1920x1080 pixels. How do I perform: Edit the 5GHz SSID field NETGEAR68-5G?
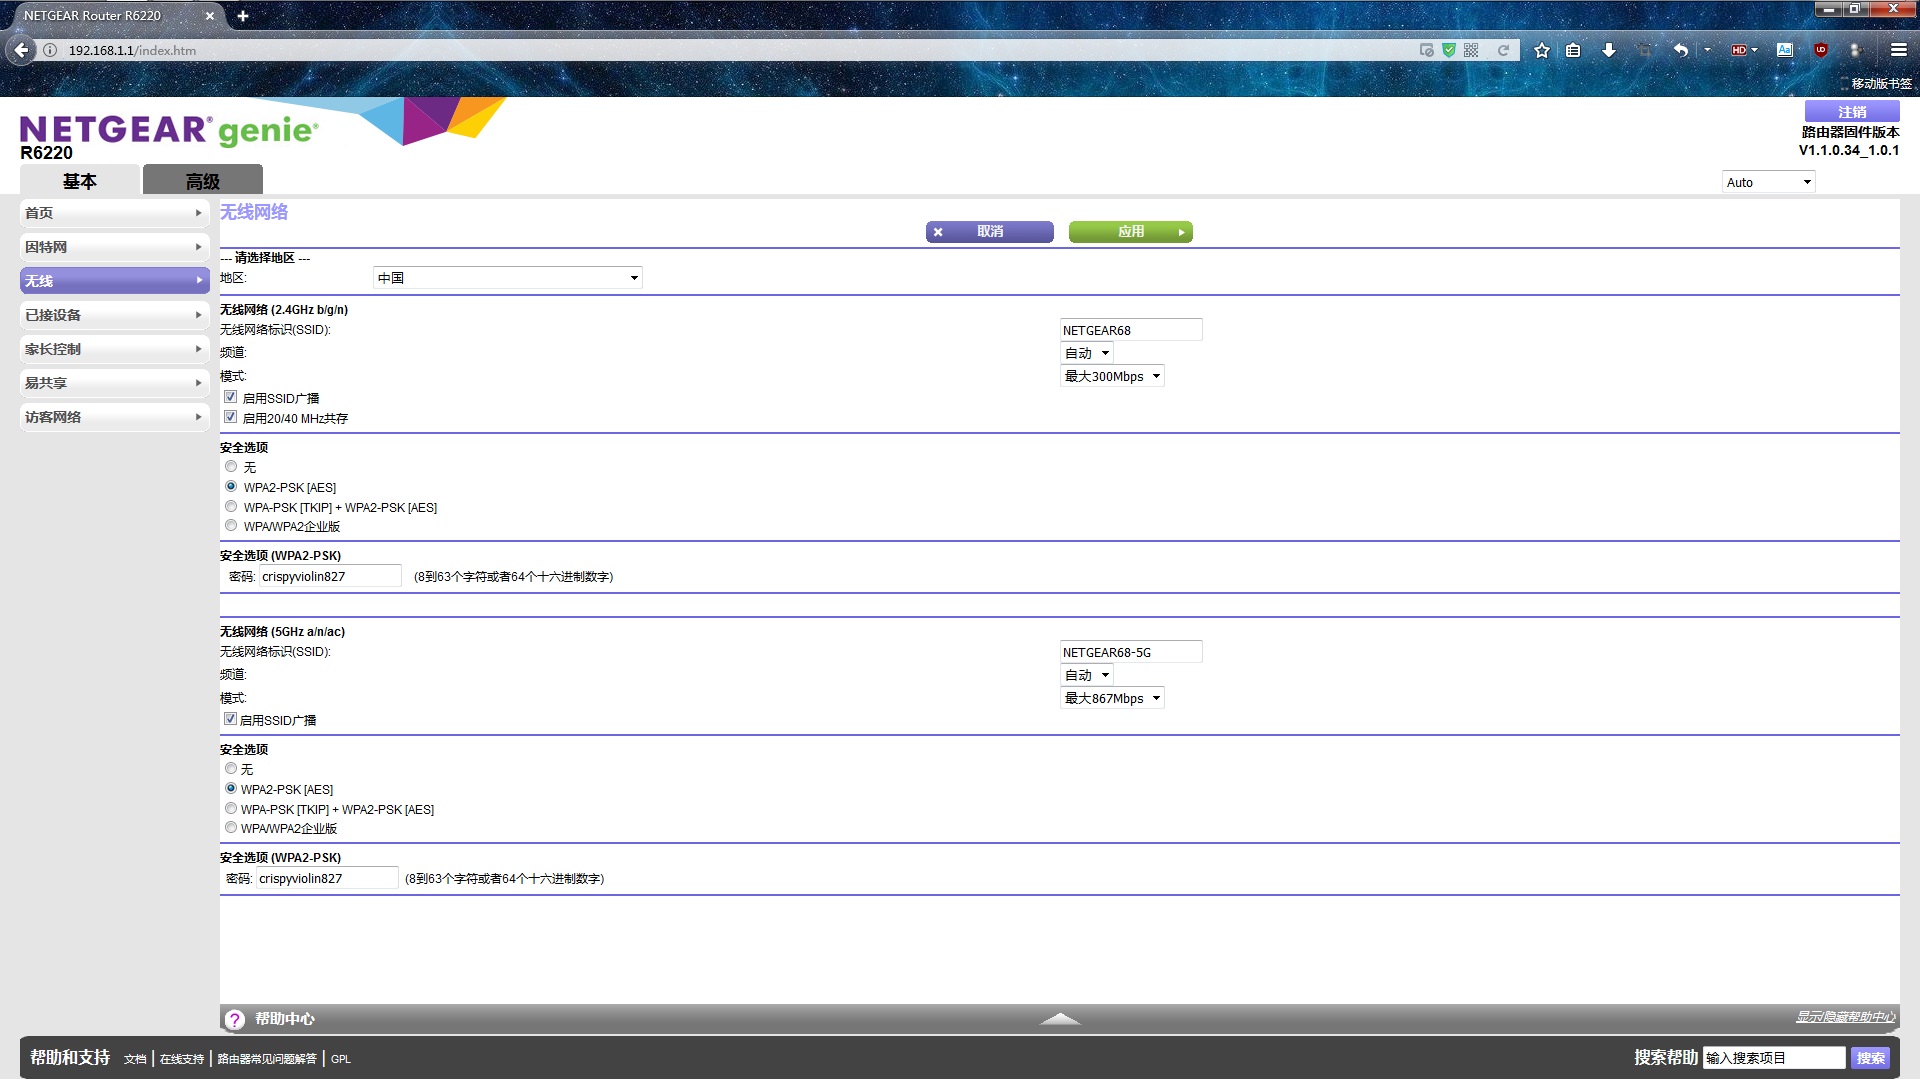click(x=1131, y=652)
